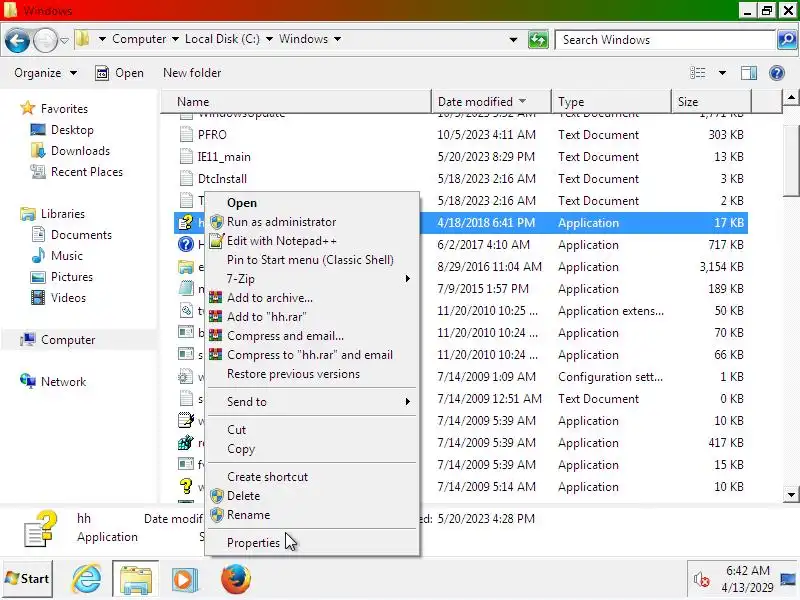Expand the Windows breadcrumb dropdown arrow
The width and height of the screenshot is (800, 600).
pos(337,39)
